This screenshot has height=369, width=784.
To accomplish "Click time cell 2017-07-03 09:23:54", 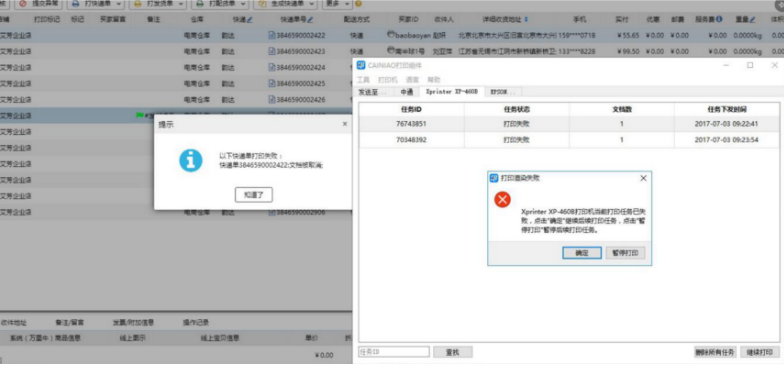I will point(726,140).
